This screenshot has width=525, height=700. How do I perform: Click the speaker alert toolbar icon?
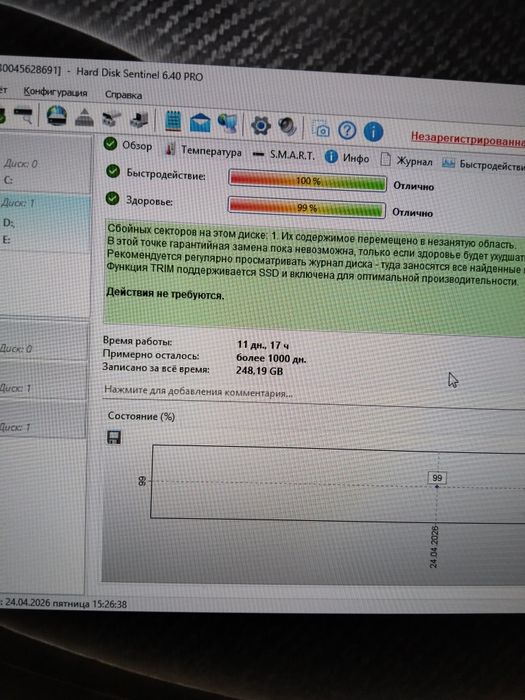coord(288,127)
